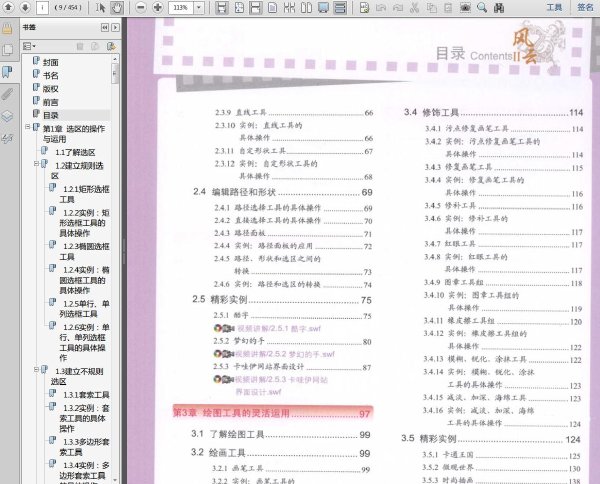The image size is (600, 484).
Task: Click TOC entry 2.4 编辑路径和形状
Action: pos(283,192)
